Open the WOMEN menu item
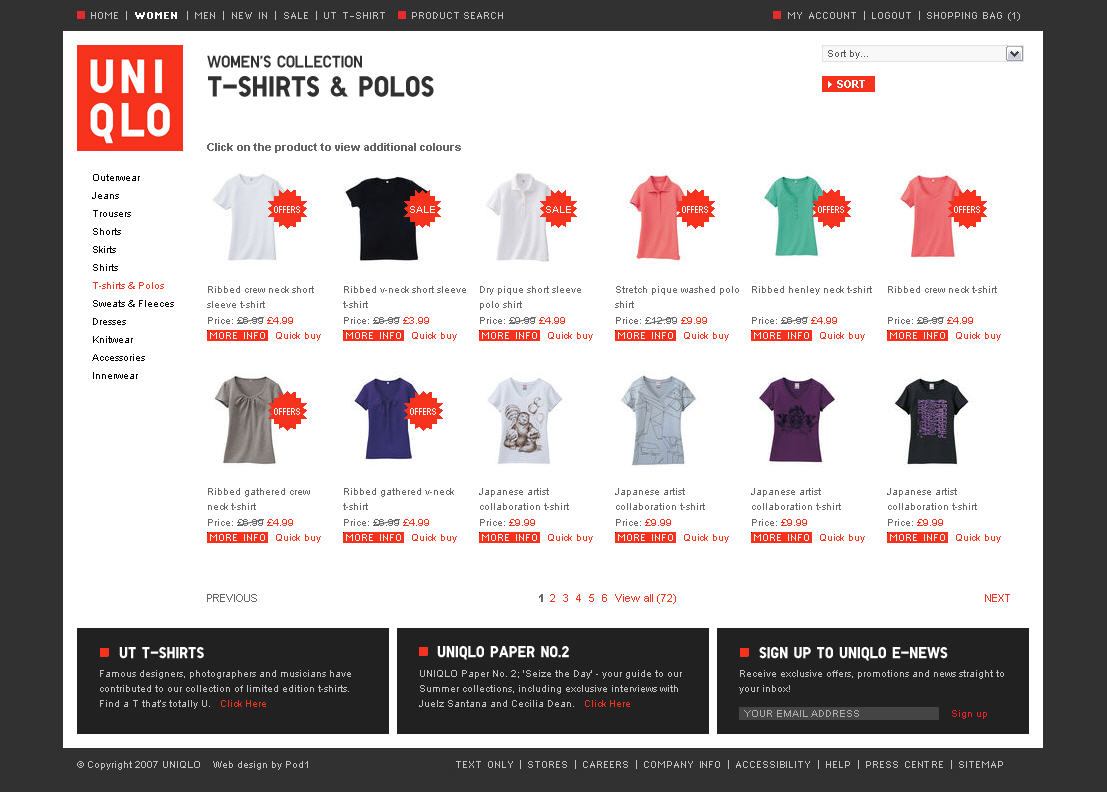 157,16
